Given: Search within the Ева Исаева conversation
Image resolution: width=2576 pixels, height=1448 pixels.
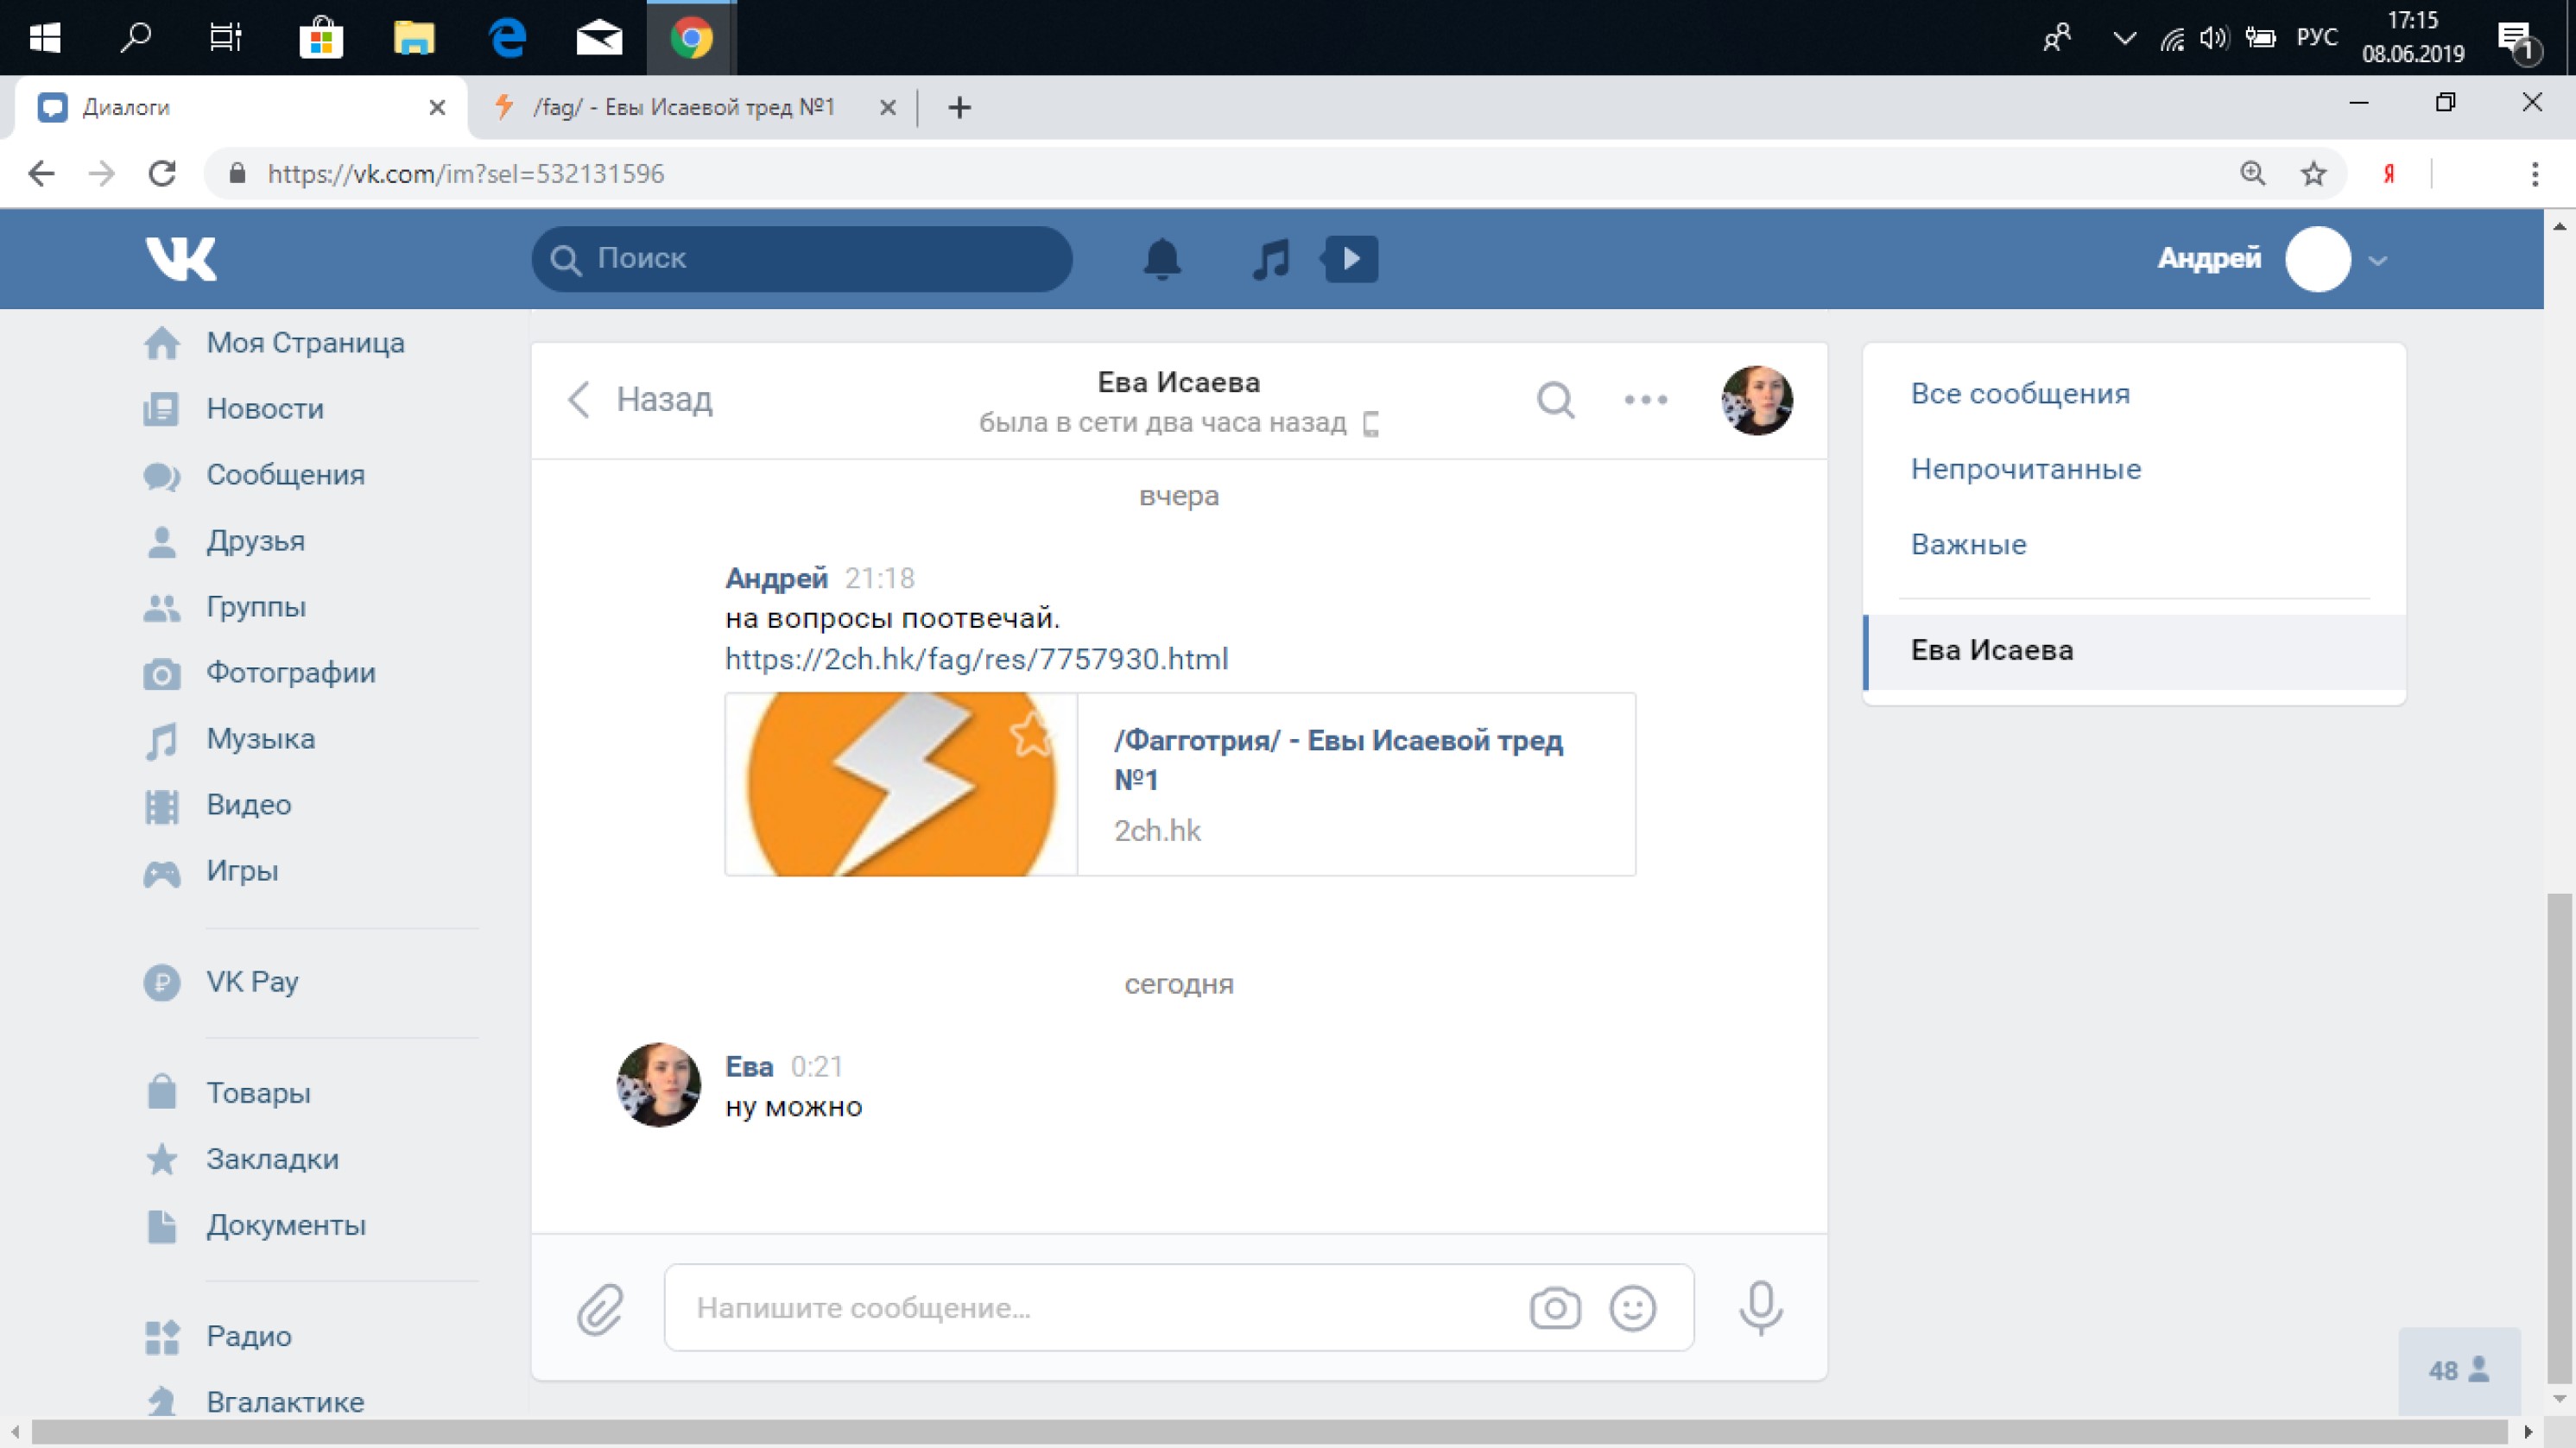Looking at the screenshot, I should coord(1555,400).
